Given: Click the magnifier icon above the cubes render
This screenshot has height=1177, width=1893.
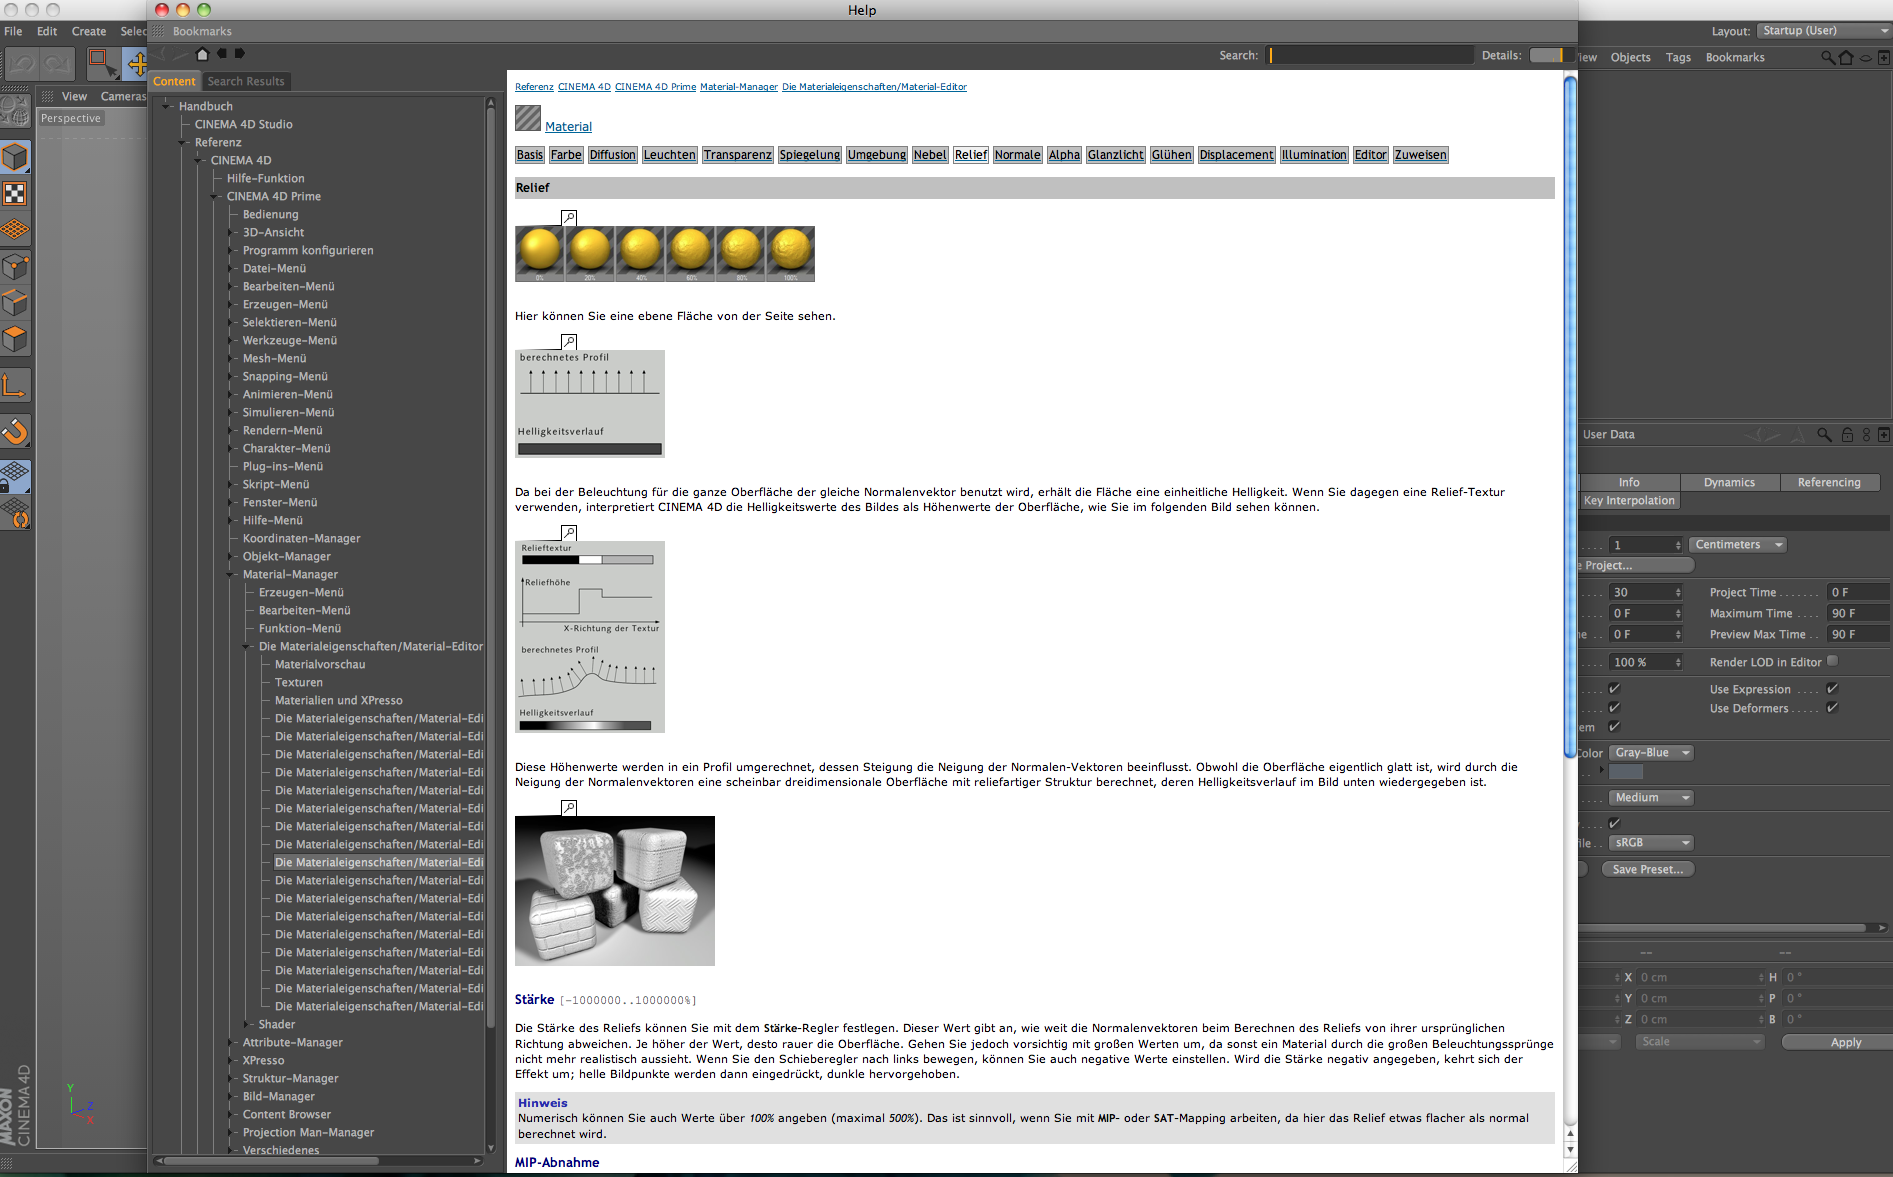Looking at the screenshot, I should (569, 807).
